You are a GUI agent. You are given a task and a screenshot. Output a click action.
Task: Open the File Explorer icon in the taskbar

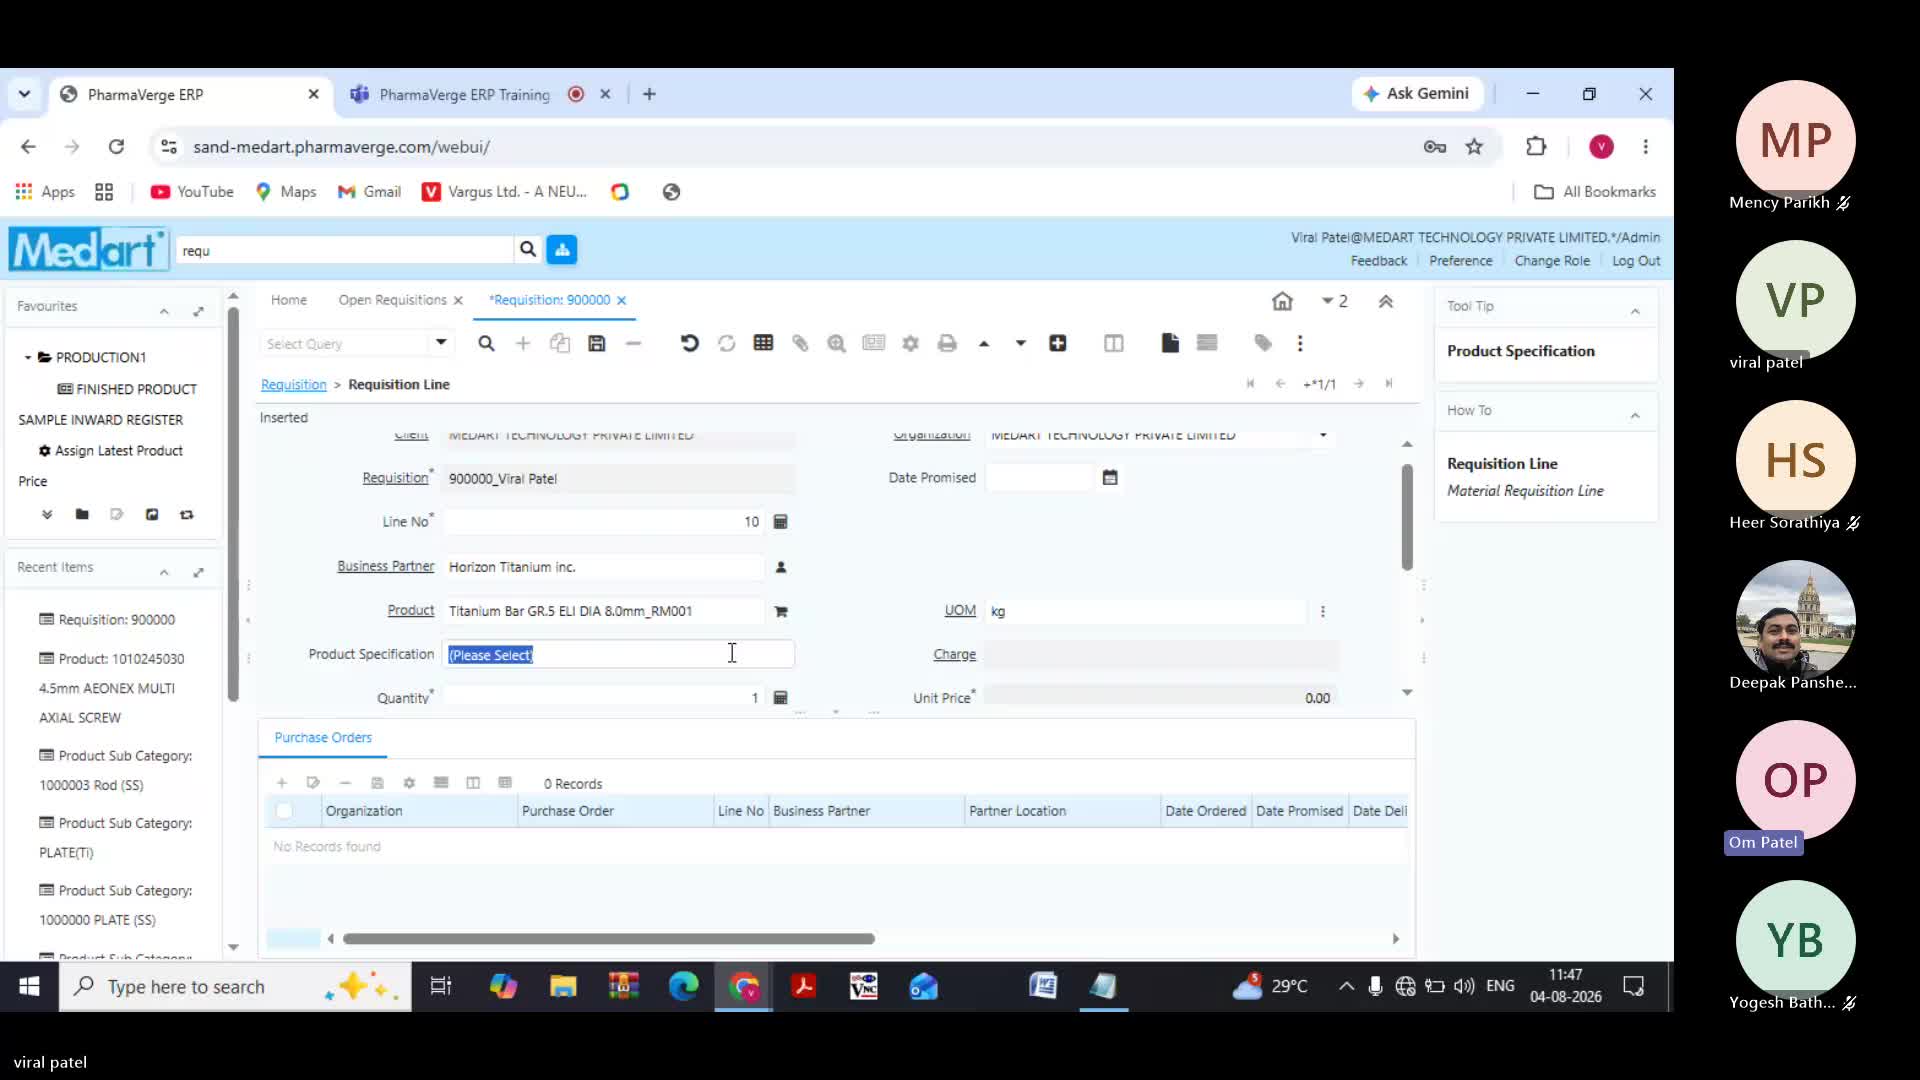[563, 987]
